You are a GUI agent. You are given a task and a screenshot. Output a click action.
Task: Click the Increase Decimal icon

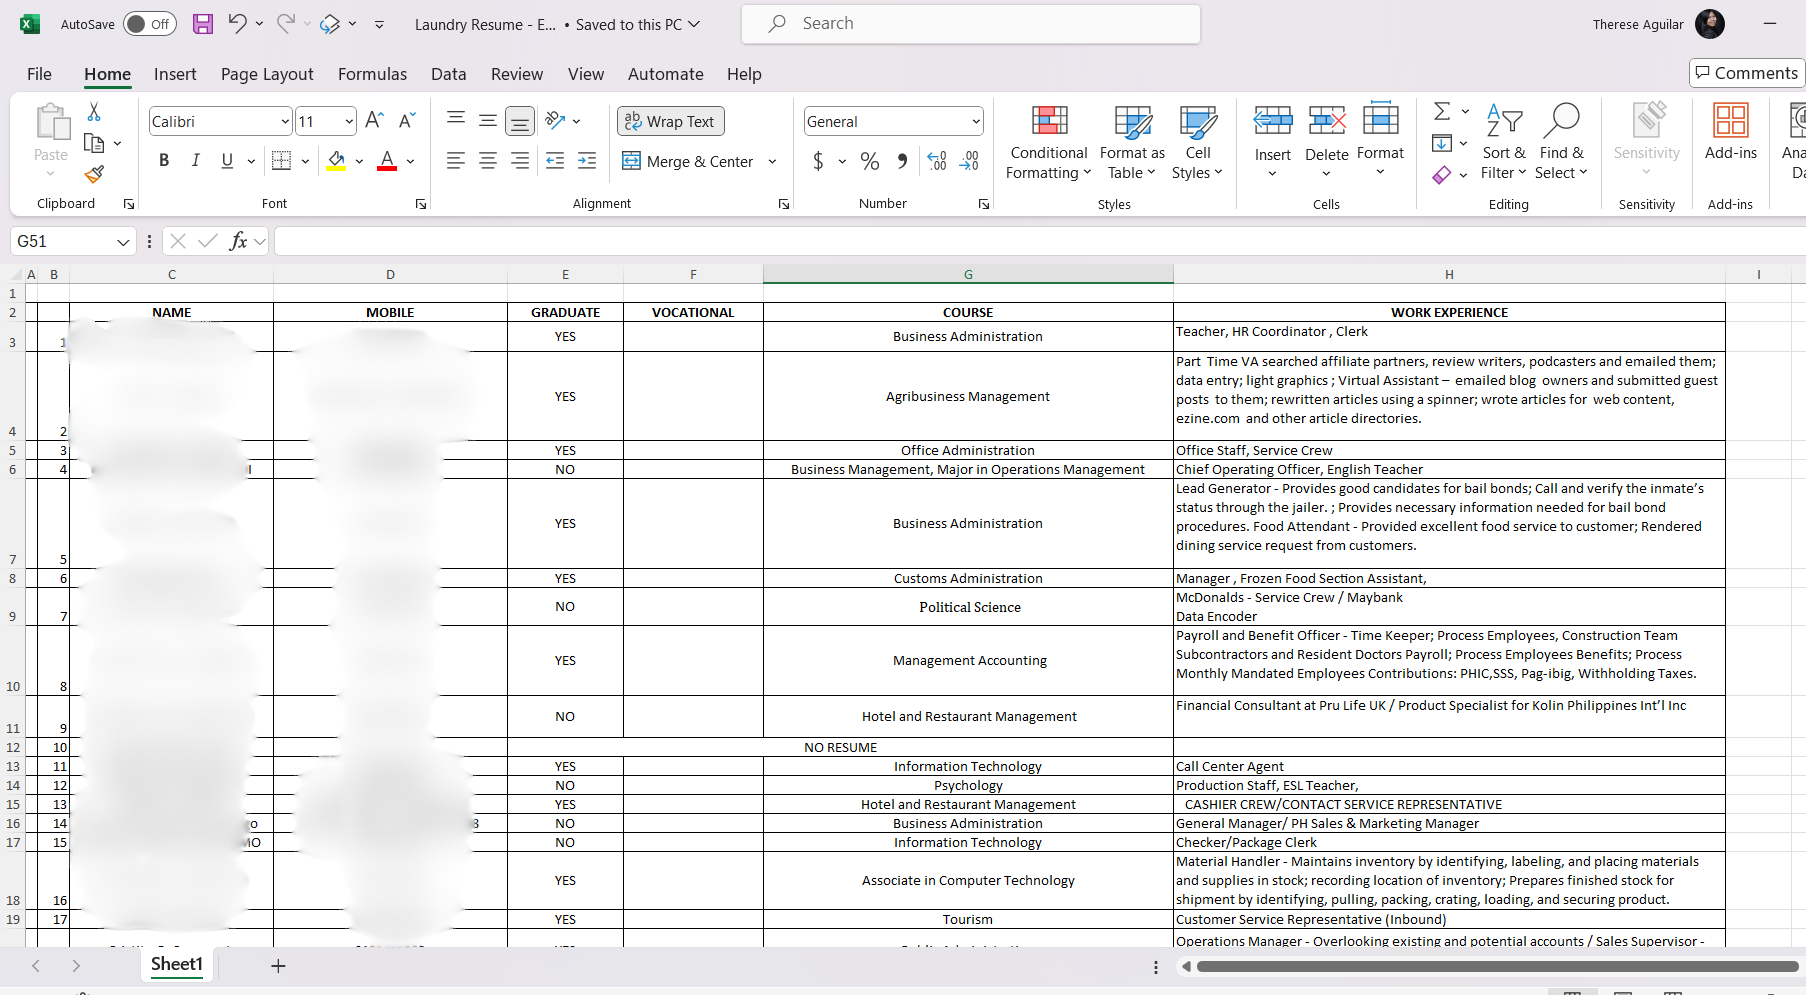coord(937,161)
